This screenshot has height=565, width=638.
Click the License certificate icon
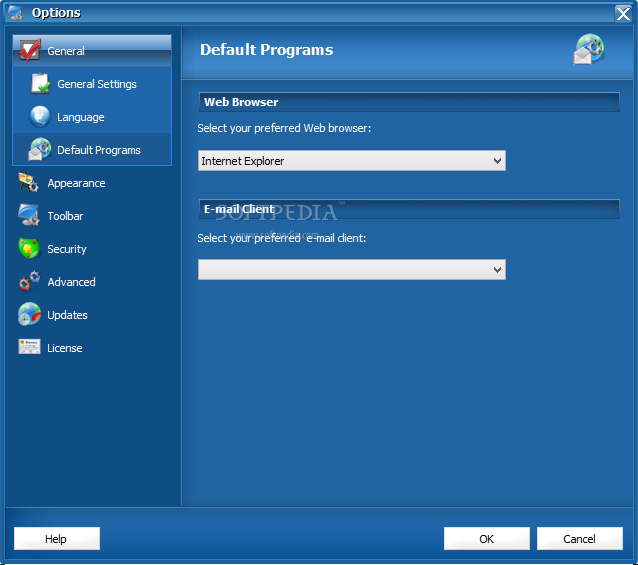(29, 347)
